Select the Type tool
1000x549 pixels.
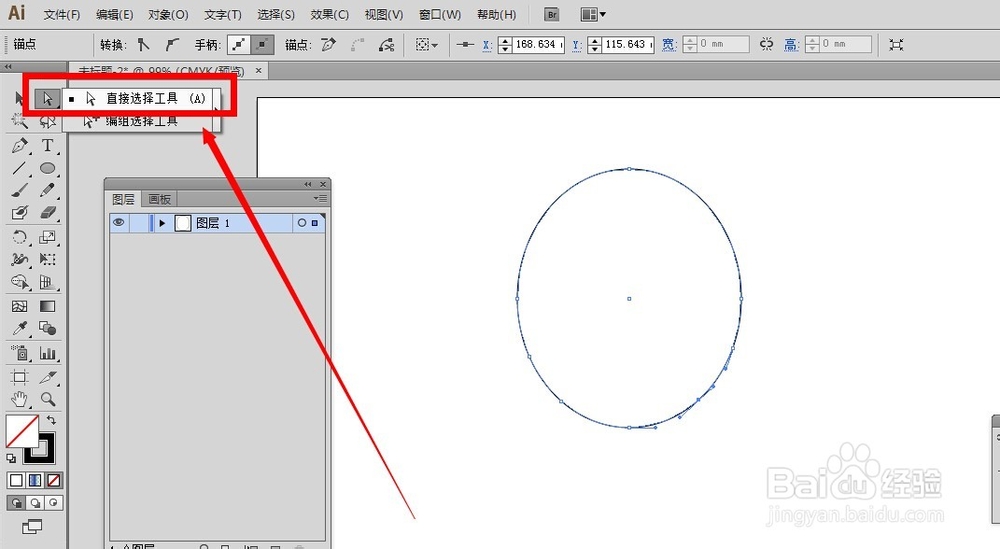[x=47, y=146]
